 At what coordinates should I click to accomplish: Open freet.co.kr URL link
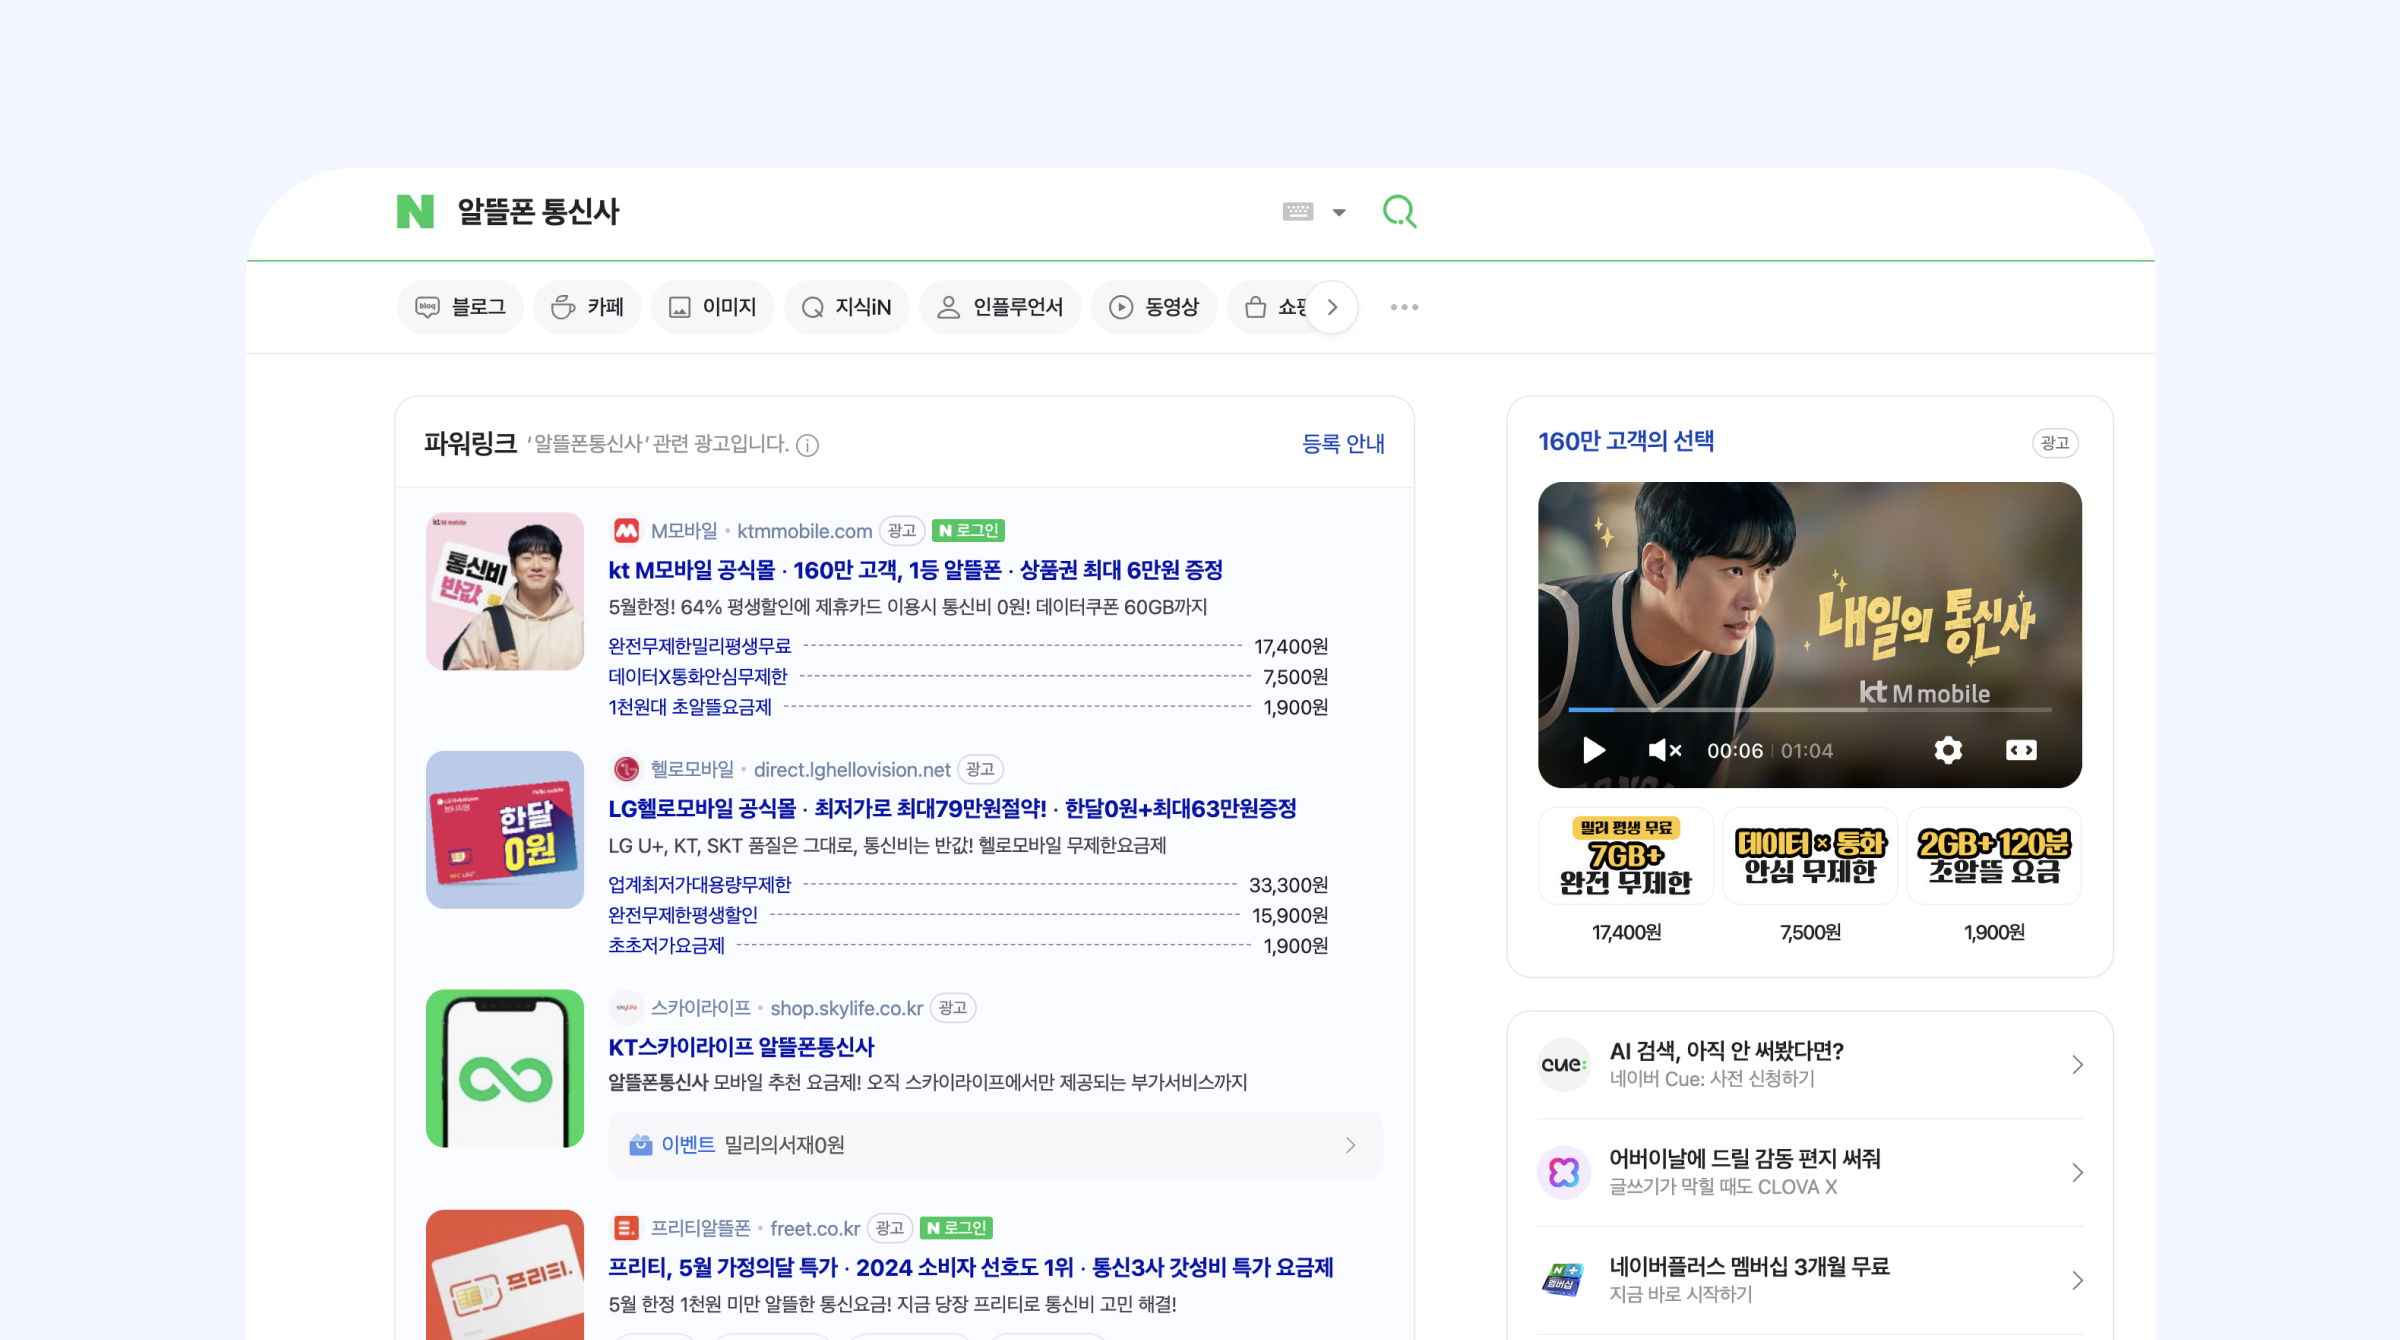point(815,1229)
